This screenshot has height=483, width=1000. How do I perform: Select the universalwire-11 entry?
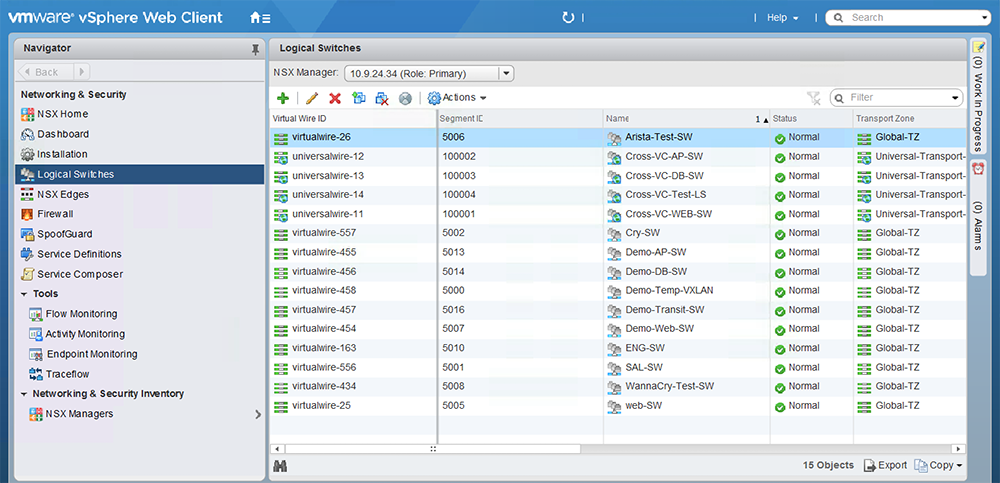[x=328, y=214]
